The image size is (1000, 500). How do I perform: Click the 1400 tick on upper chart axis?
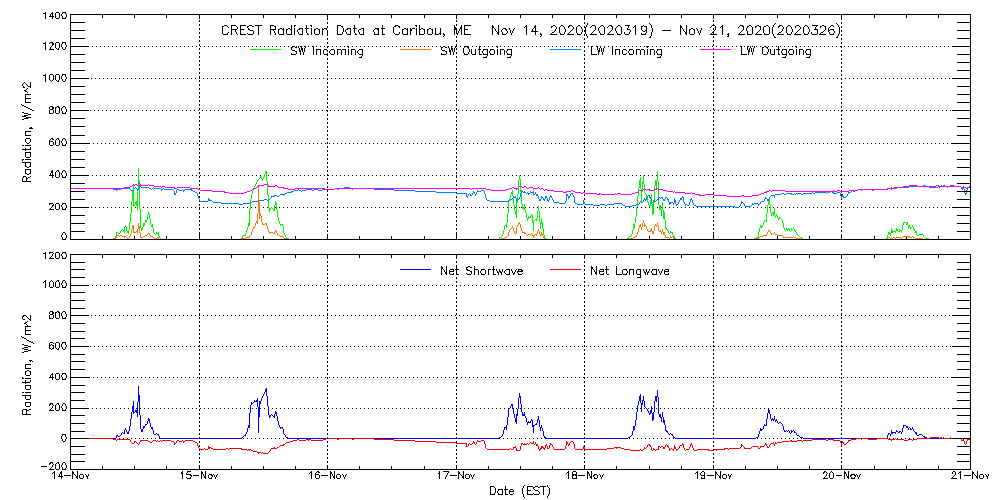pos(54,18)
